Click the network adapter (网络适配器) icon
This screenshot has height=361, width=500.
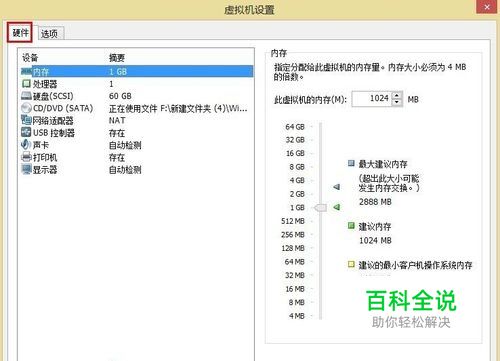point(26,120)
